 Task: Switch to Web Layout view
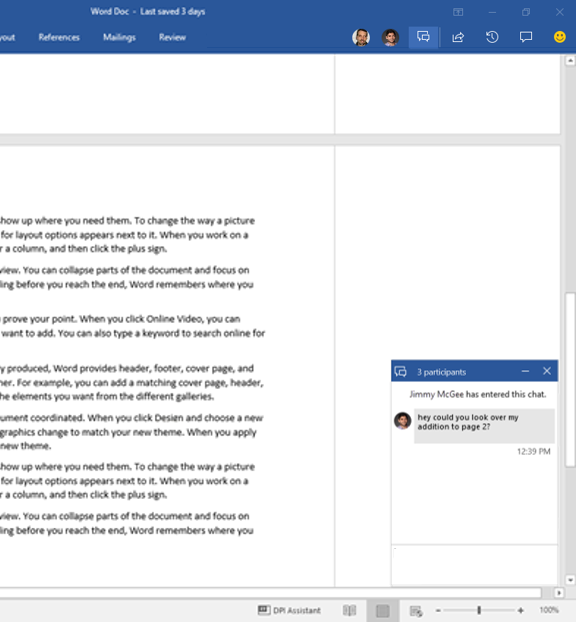pos(416,610)
